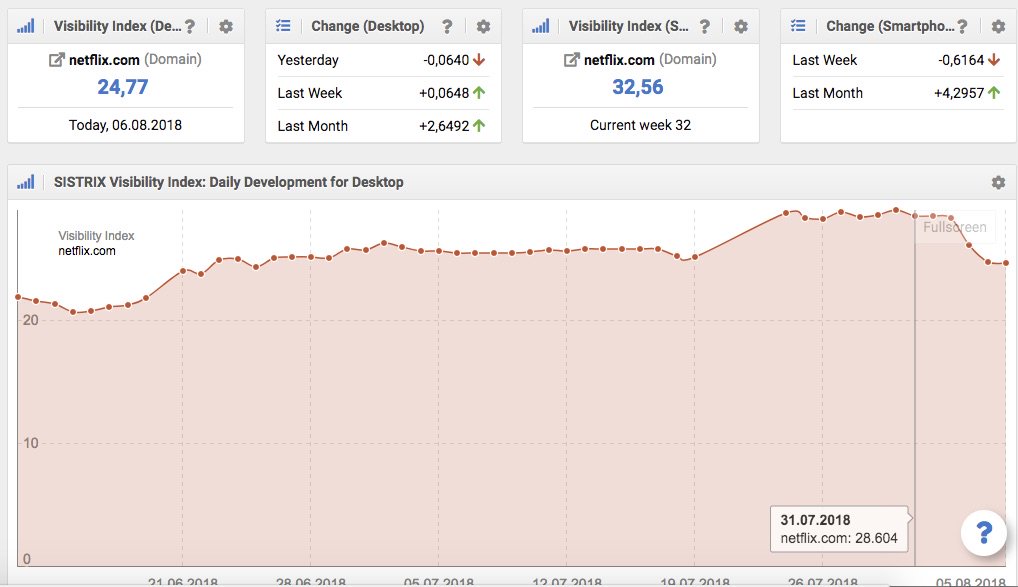Open settings gear of Change (Desktop) box
This screenshot has width=1018, height=587.
483,27
